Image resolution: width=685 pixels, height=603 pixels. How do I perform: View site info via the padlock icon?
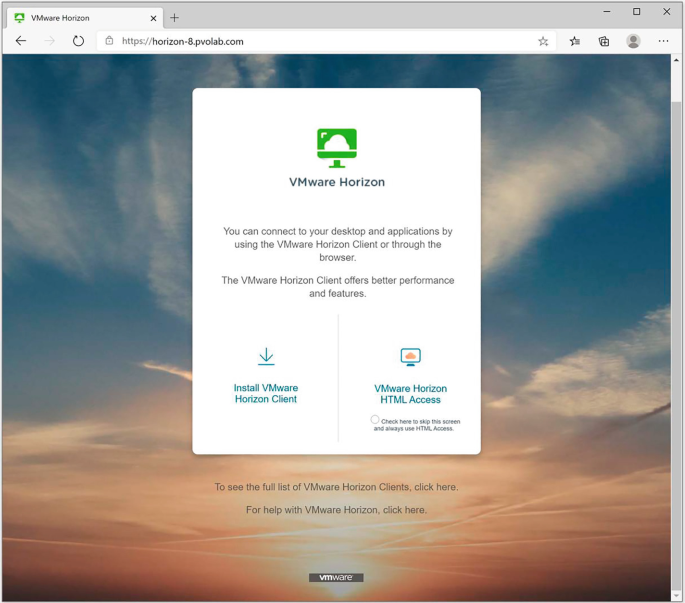point(110,41)
